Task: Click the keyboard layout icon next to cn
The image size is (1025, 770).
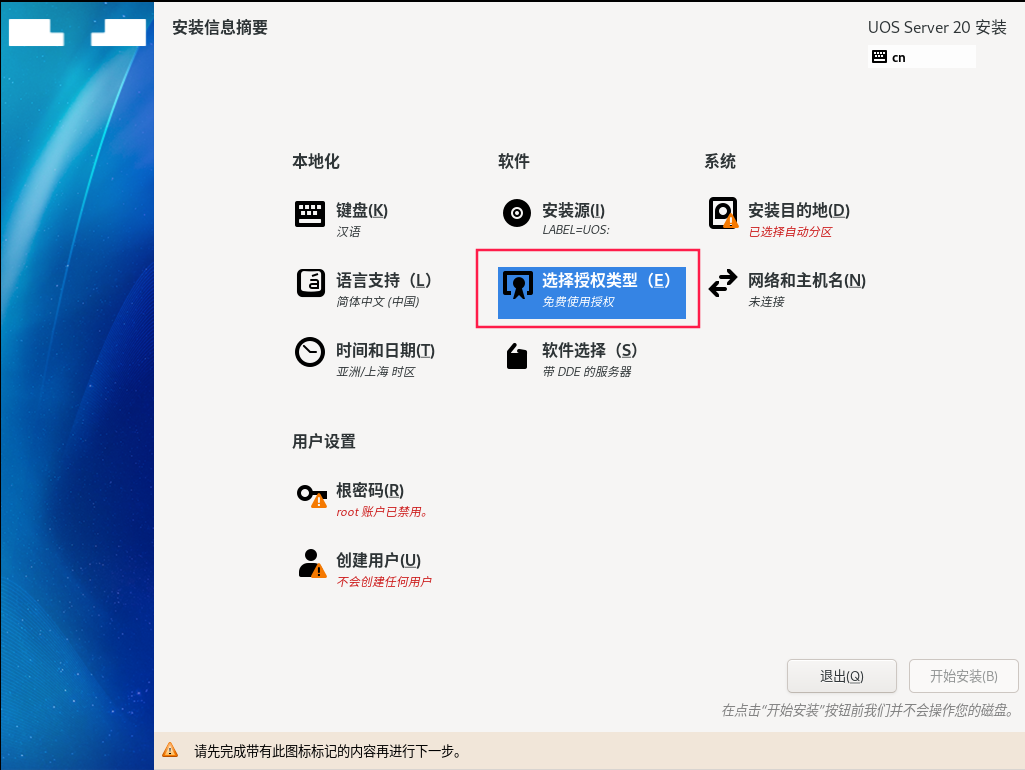Action: 879,57
